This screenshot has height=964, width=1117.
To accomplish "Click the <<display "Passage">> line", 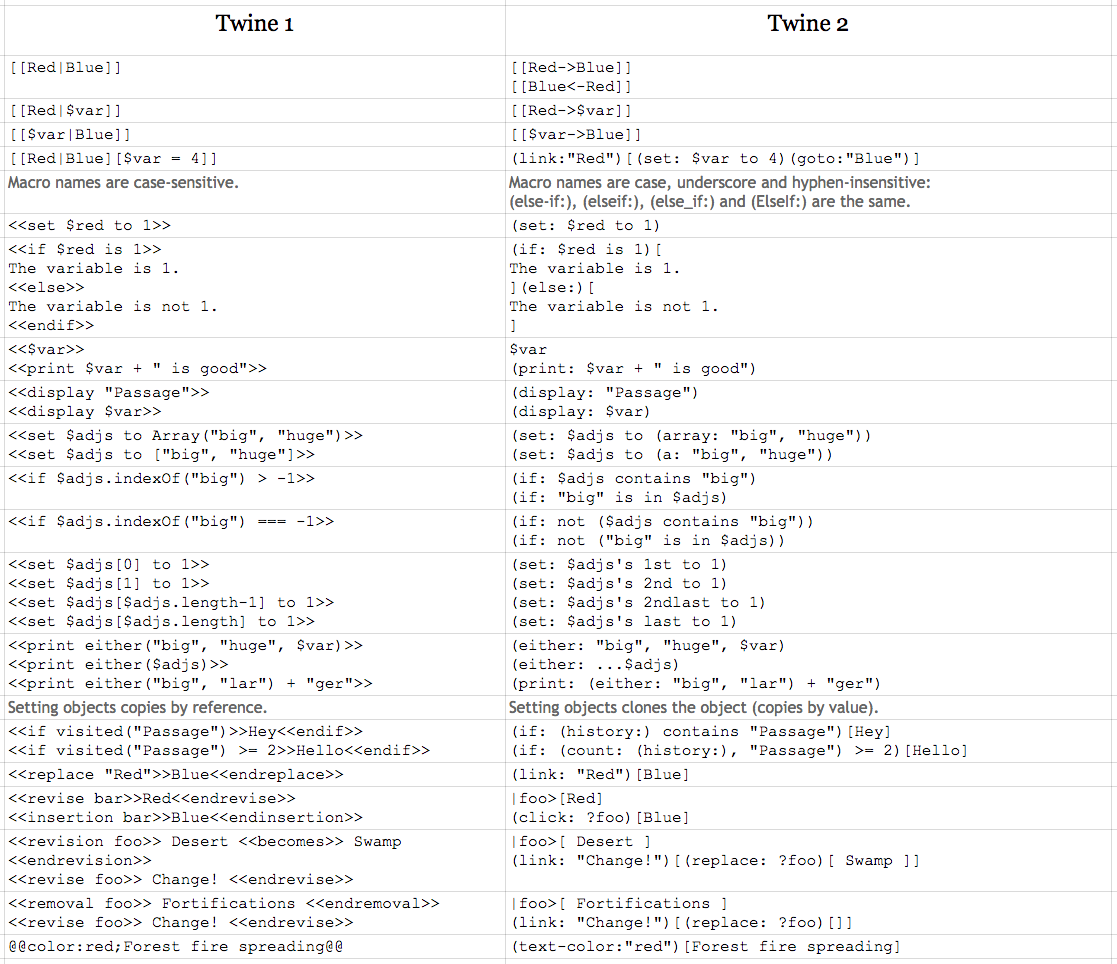I will [108, 393].
